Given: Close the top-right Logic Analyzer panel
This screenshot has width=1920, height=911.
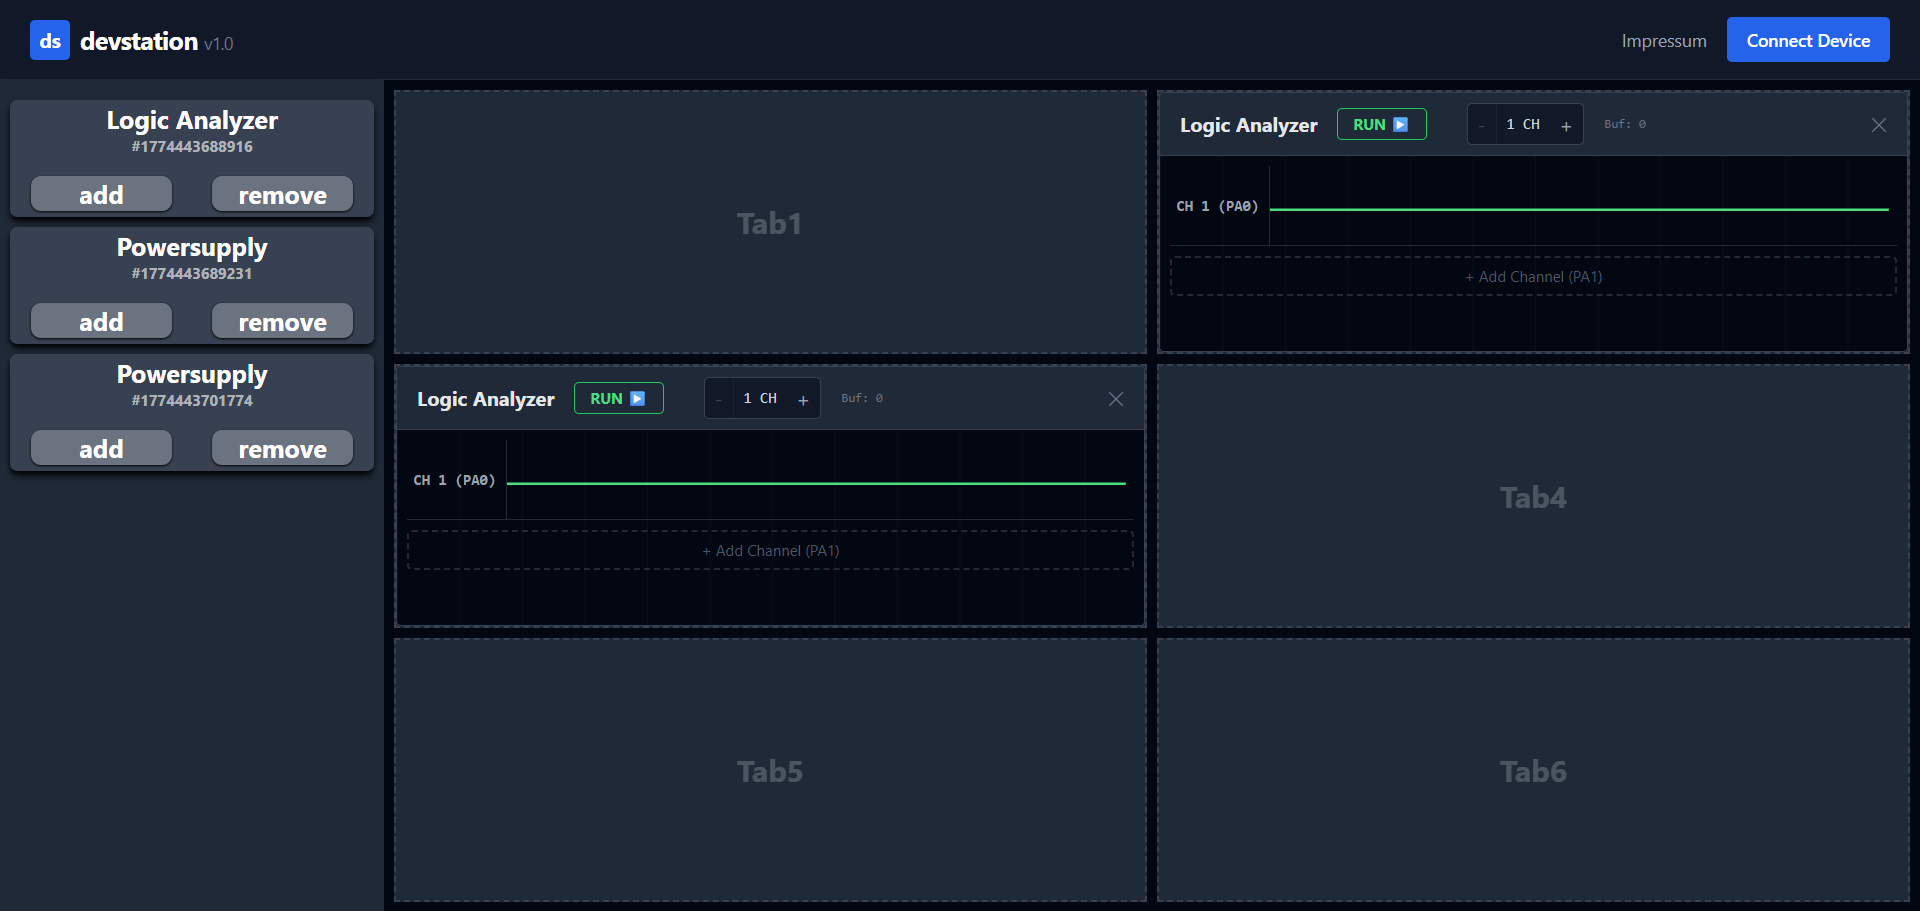Looking at the screenshot, I should click(x=1878, y=125).
